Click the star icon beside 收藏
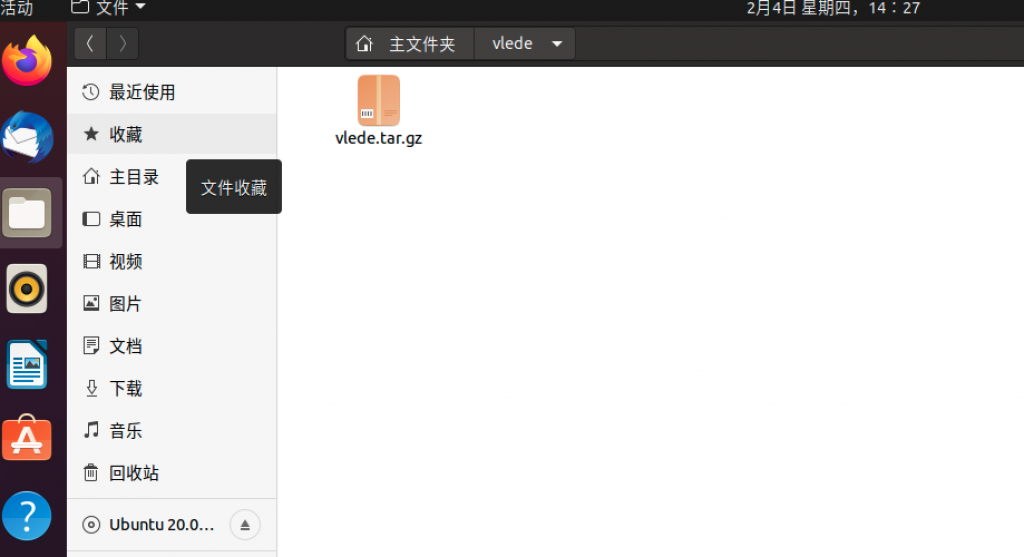This screenshot has height=557, width=1024. point(91,134)
